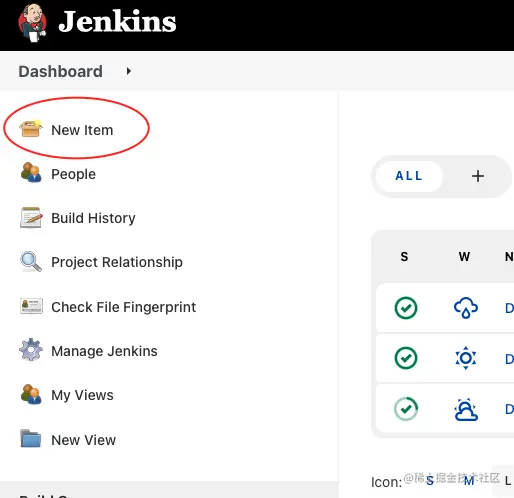This screenshot has width=514, height=498.
Task: Set icon size to S
Action: pyautogui.click(x=430, y=481)
